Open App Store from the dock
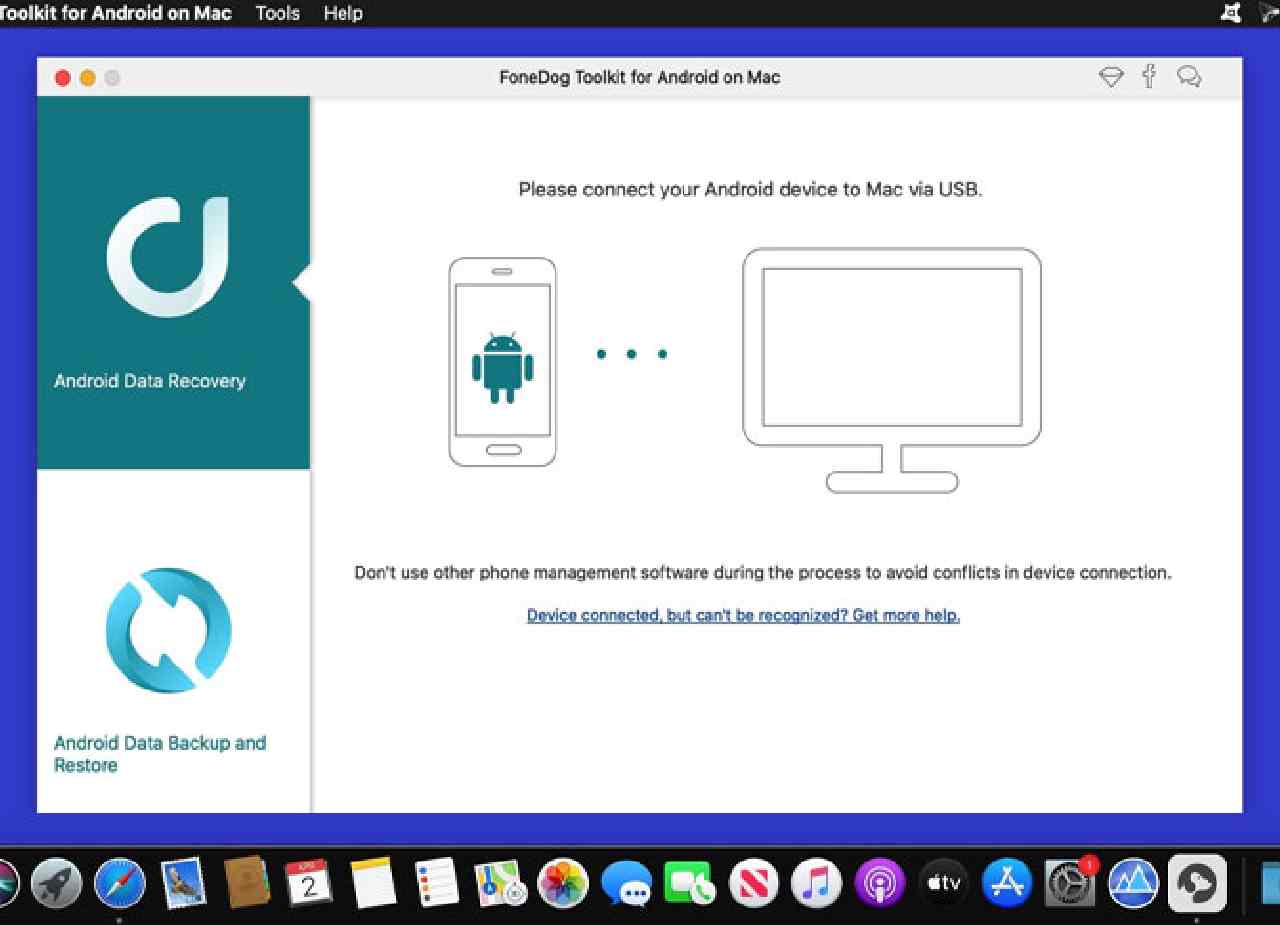This screenshot has height=925, width=1280. coord(1007,884)
